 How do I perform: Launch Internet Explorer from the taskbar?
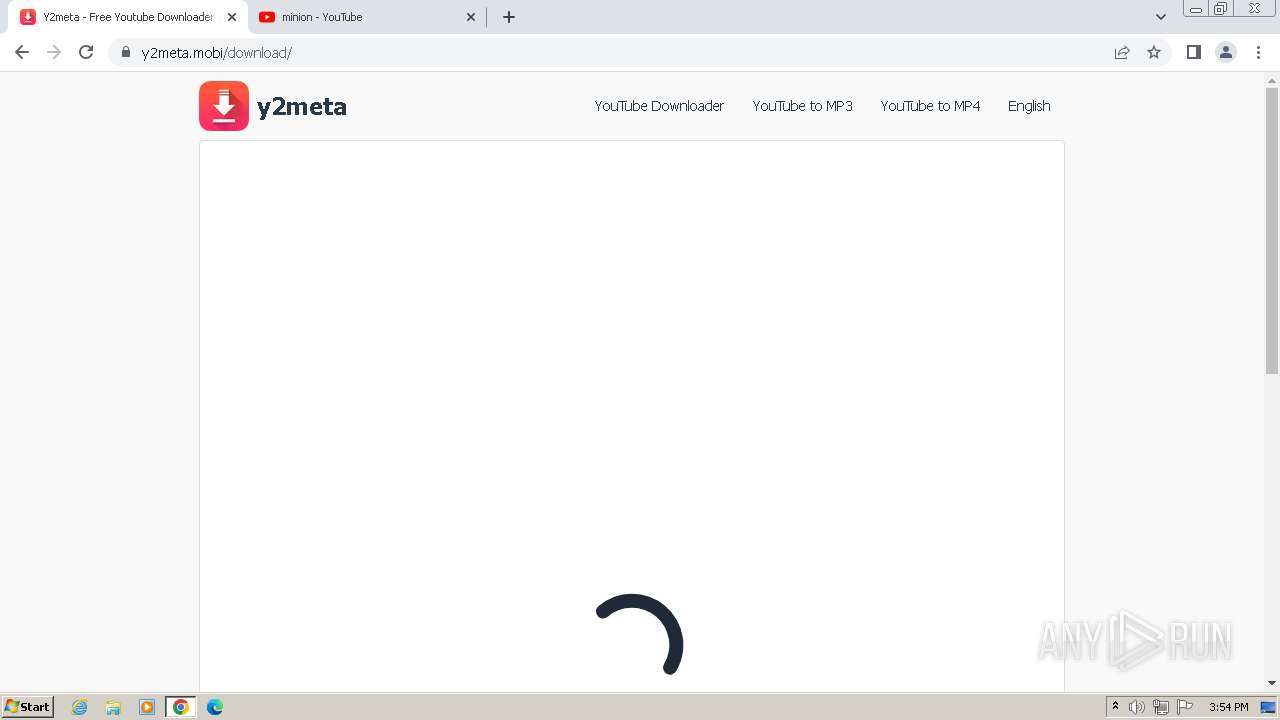coord(80,707)
